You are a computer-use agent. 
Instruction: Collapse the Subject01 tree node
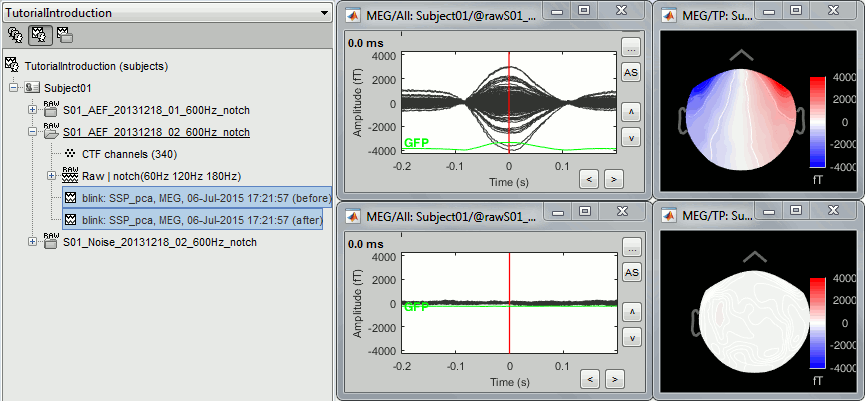(x=14, y=88)
